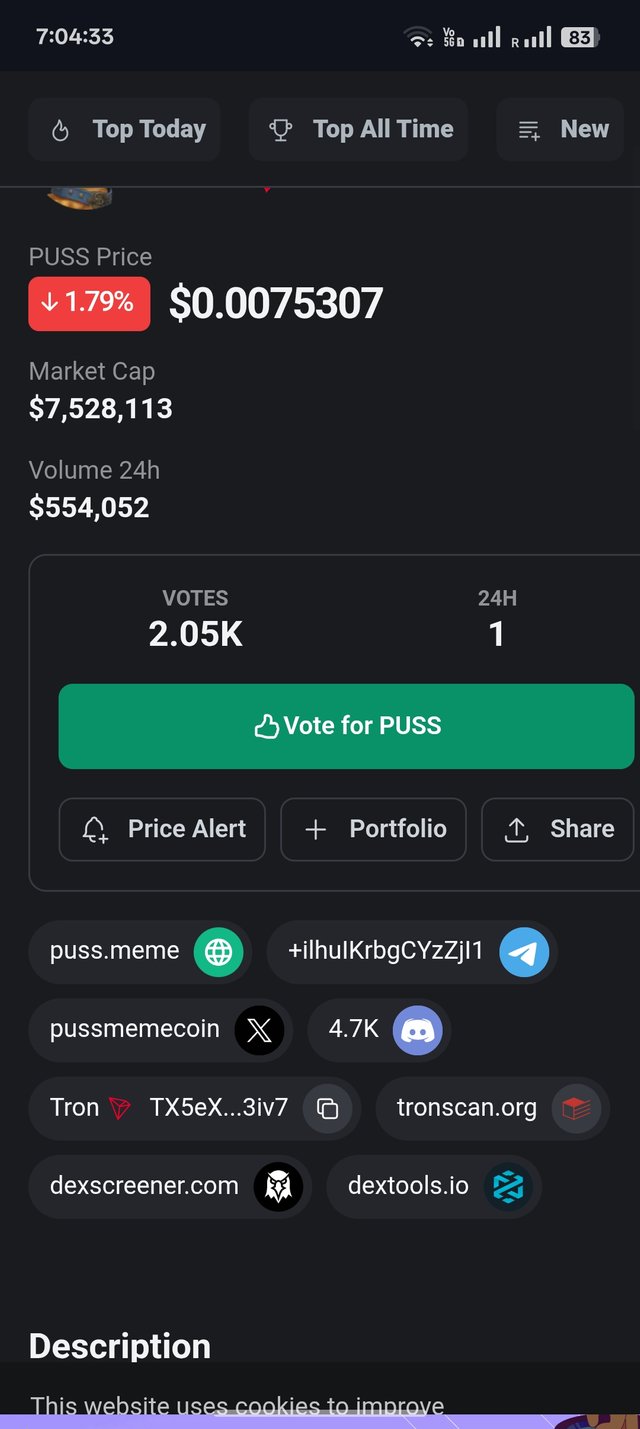Open the Dexscreener owl icon
This screenshot has height=1429, width=640.
point(277,1187)
